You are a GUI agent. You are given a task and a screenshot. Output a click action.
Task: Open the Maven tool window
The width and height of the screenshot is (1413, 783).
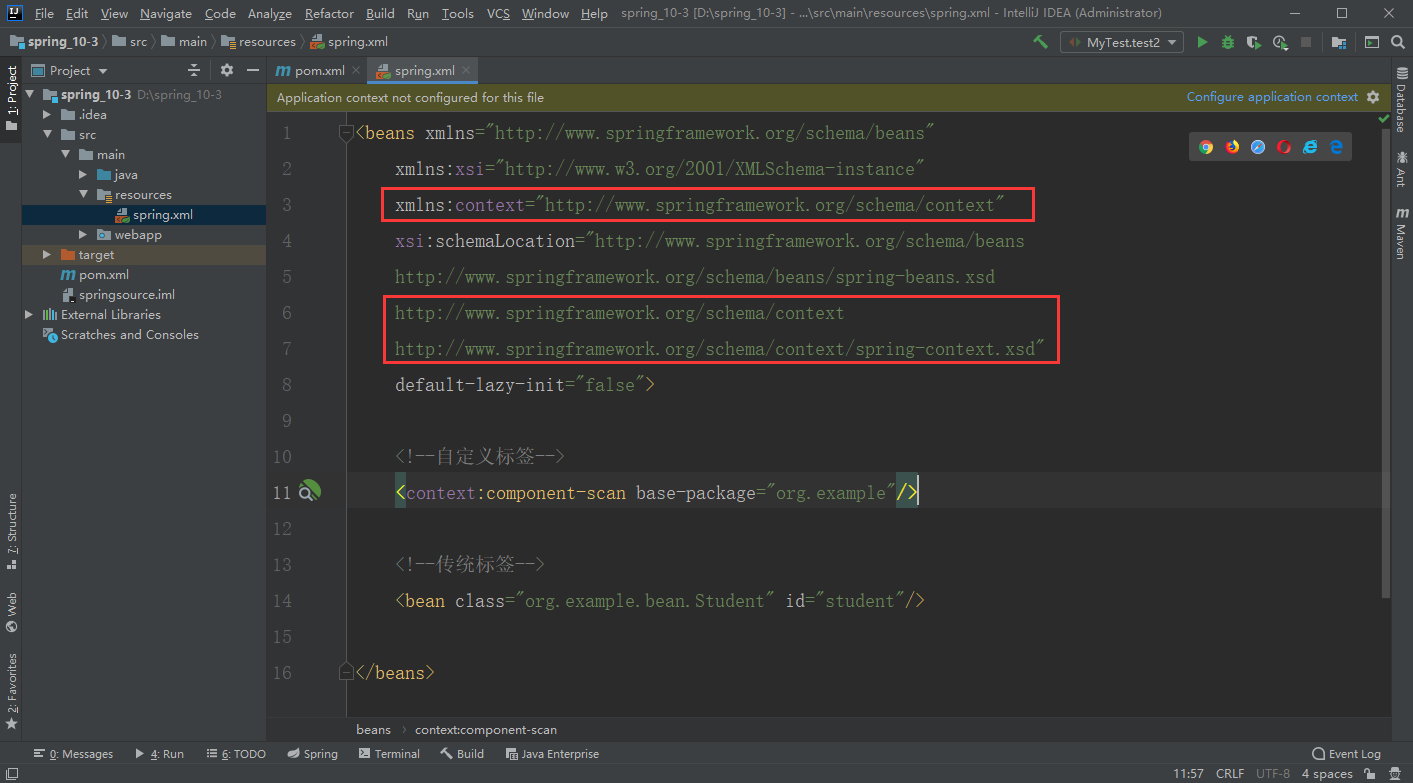[1401, 234]
